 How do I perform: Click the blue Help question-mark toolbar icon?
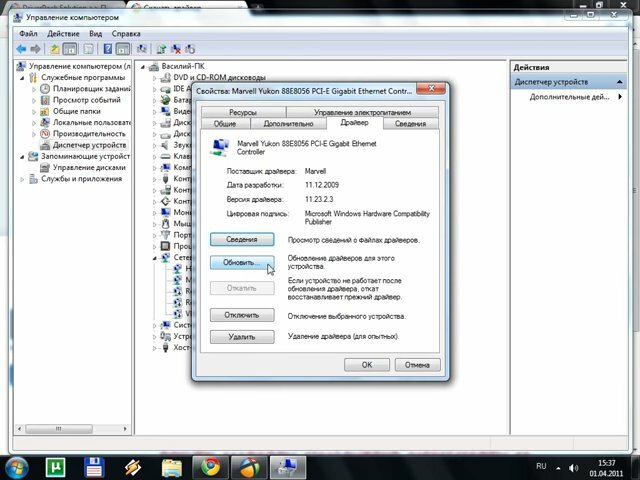[108, 49]
